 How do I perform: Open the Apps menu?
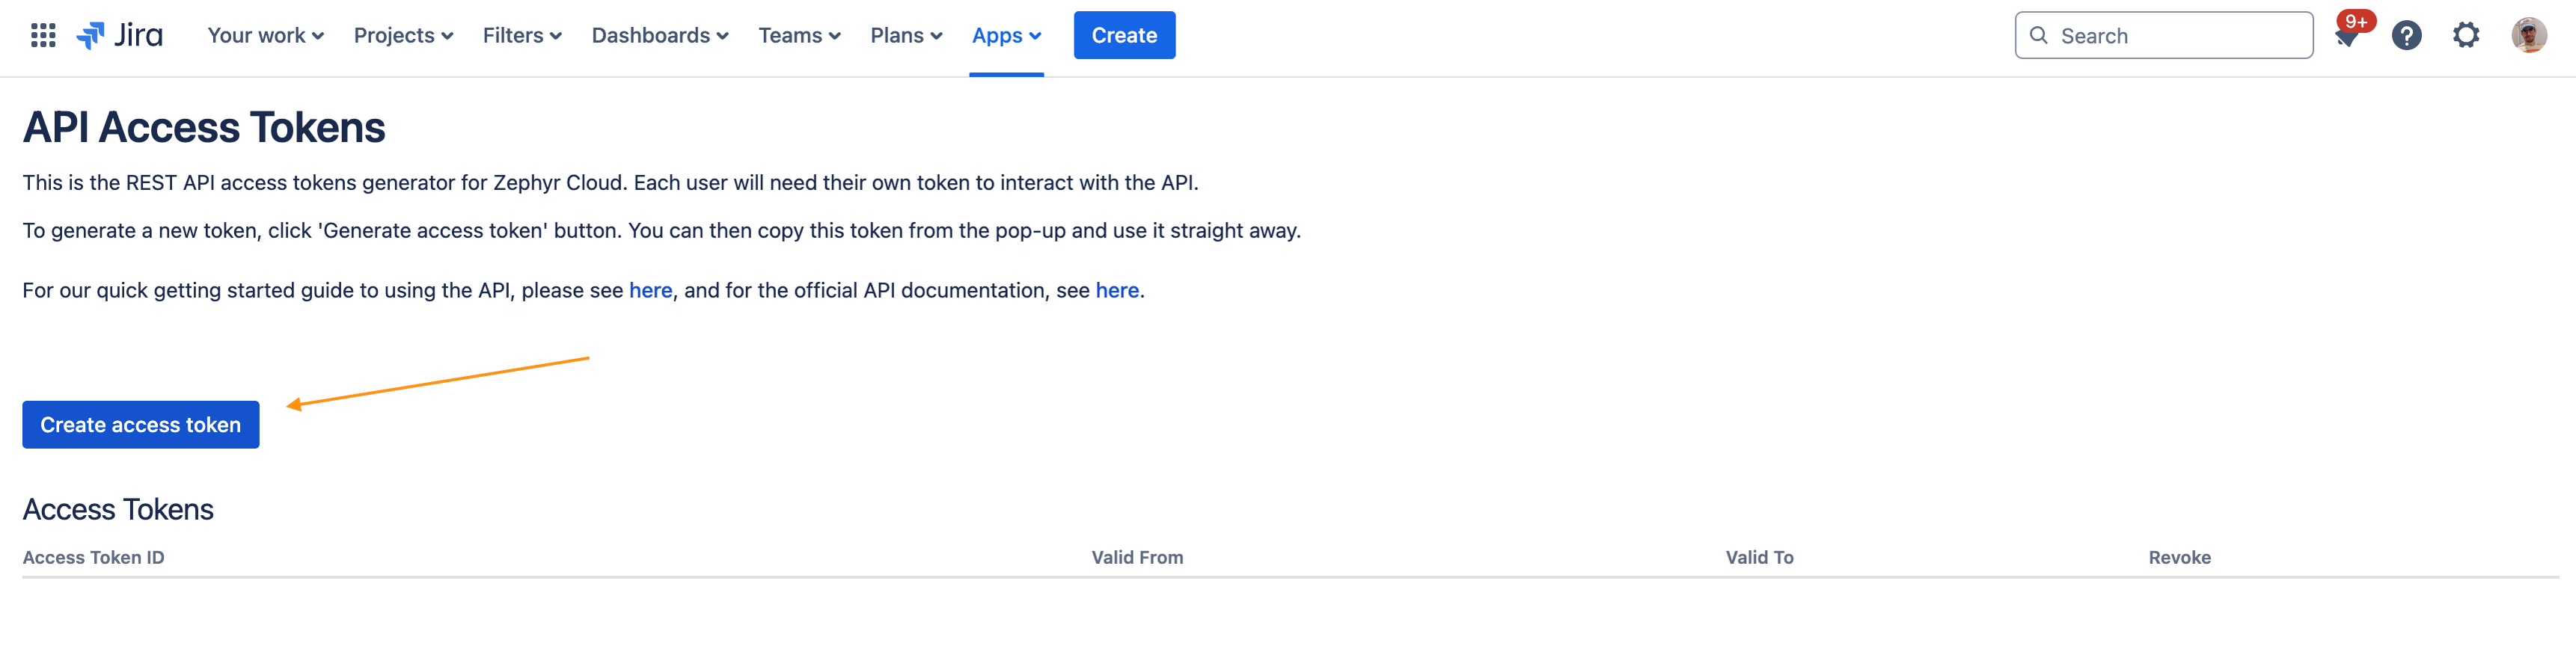coord(1006,36)
